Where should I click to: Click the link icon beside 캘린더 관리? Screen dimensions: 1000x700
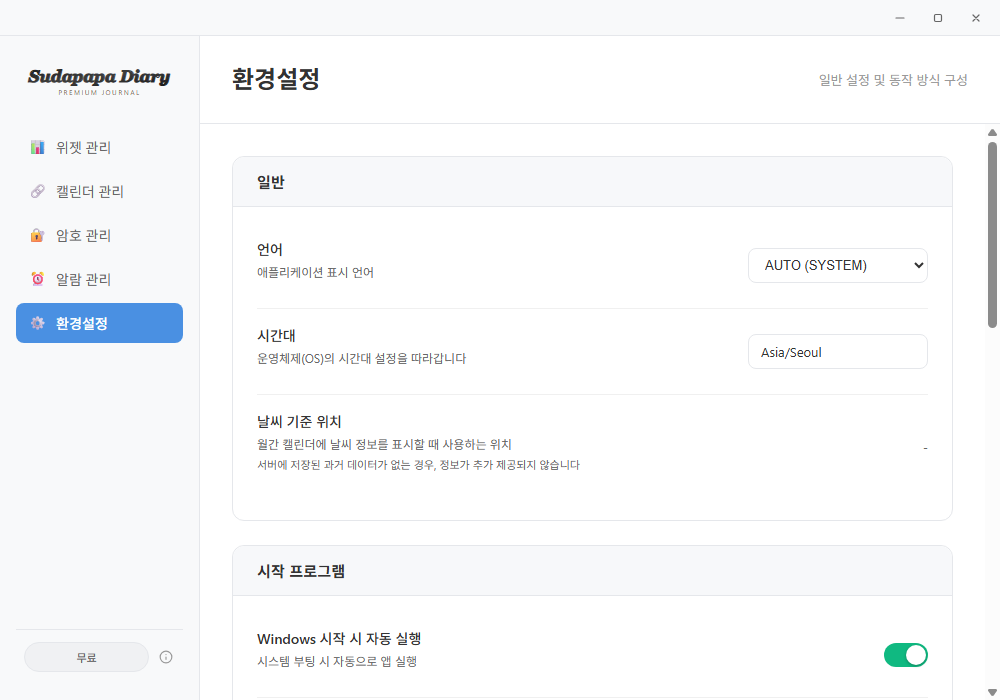point(38,191)
